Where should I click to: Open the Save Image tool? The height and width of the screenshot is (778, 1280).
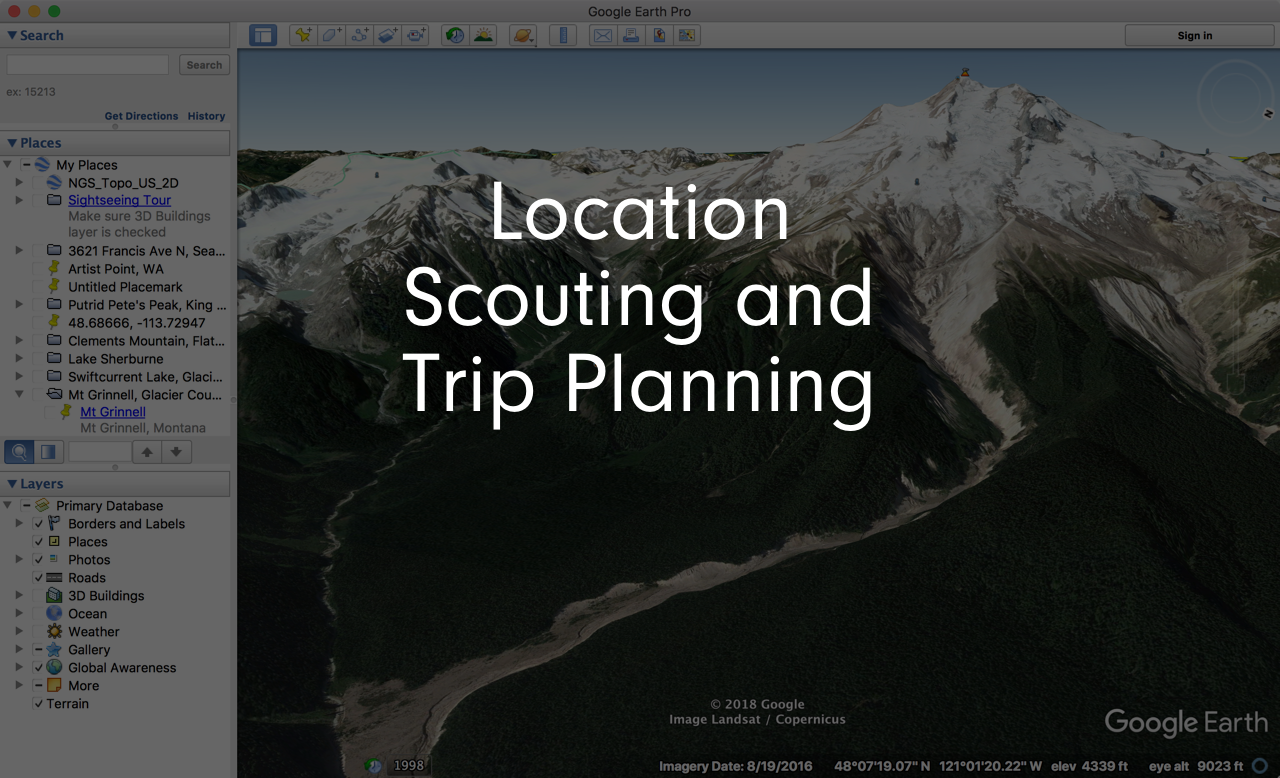[658, 35]
